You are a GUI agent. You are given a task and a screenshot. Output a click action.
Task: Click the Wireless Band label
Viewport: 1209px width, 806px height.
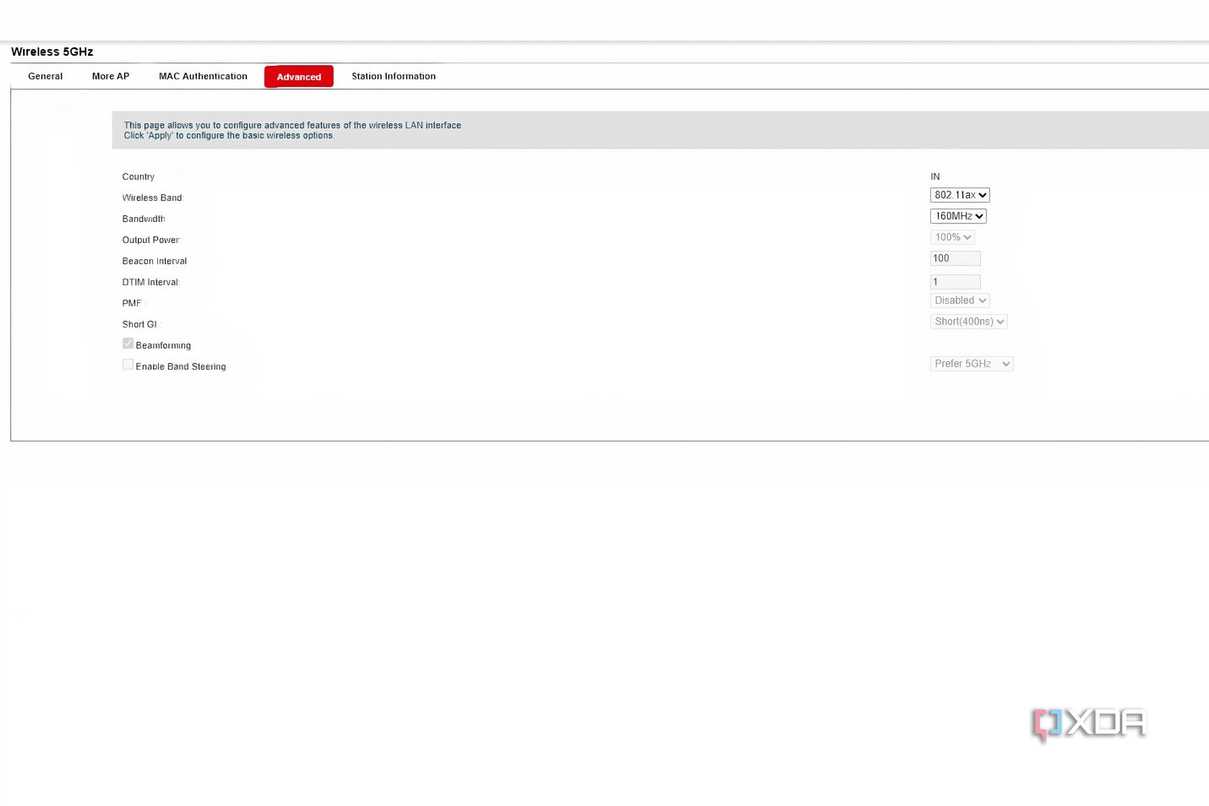click(152, 198)
